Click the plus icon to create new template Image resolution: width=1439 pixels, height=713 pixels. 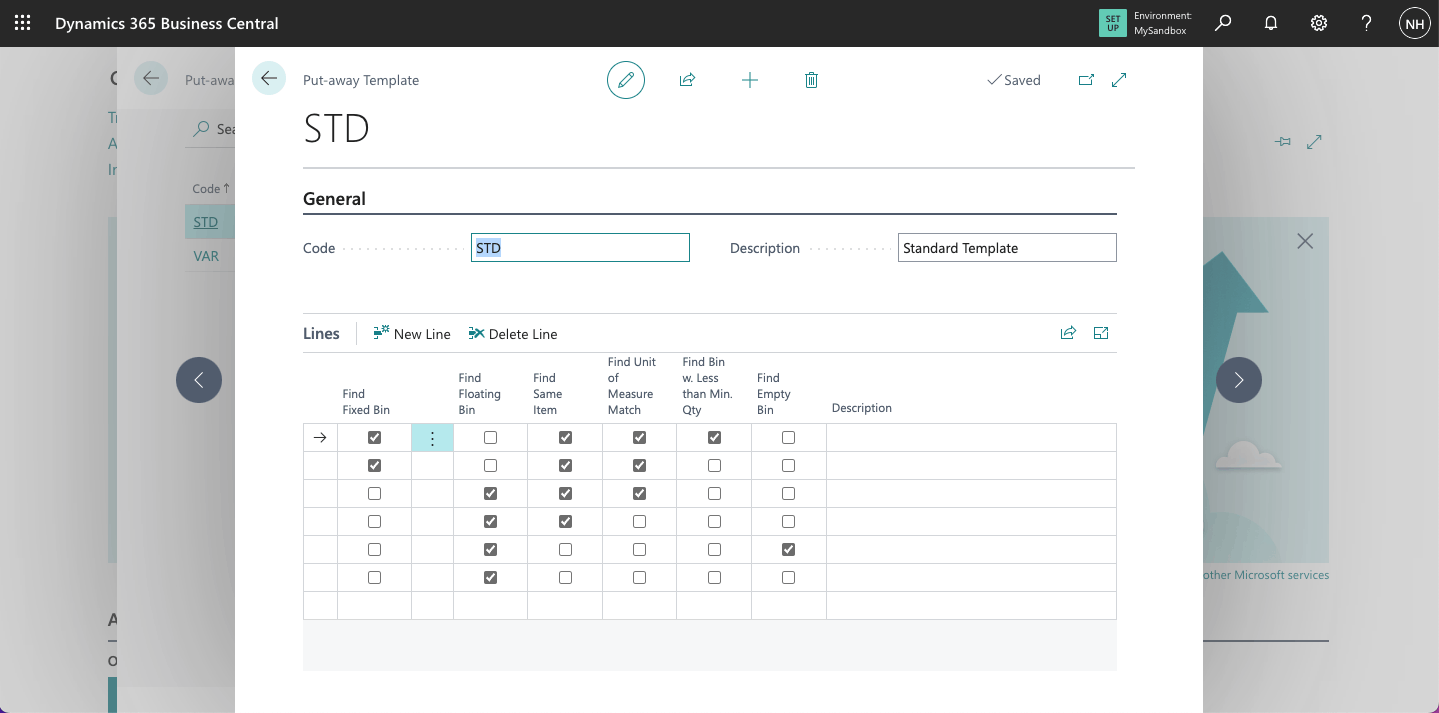coord(750,80)
